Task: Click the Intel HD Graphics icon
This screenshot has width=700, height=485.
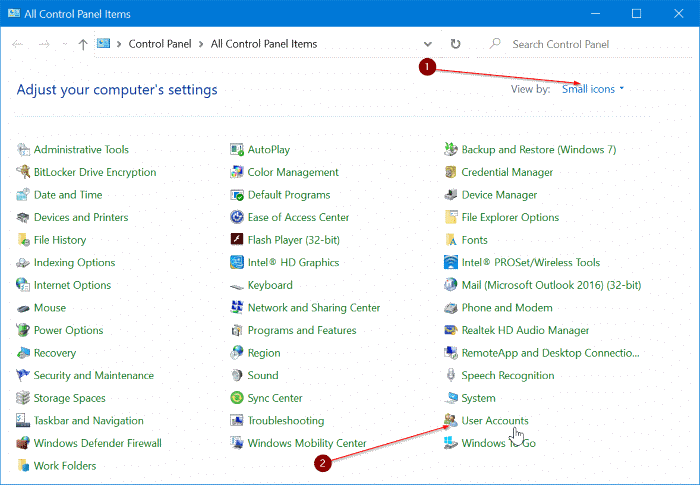Action: pos(237,263)
